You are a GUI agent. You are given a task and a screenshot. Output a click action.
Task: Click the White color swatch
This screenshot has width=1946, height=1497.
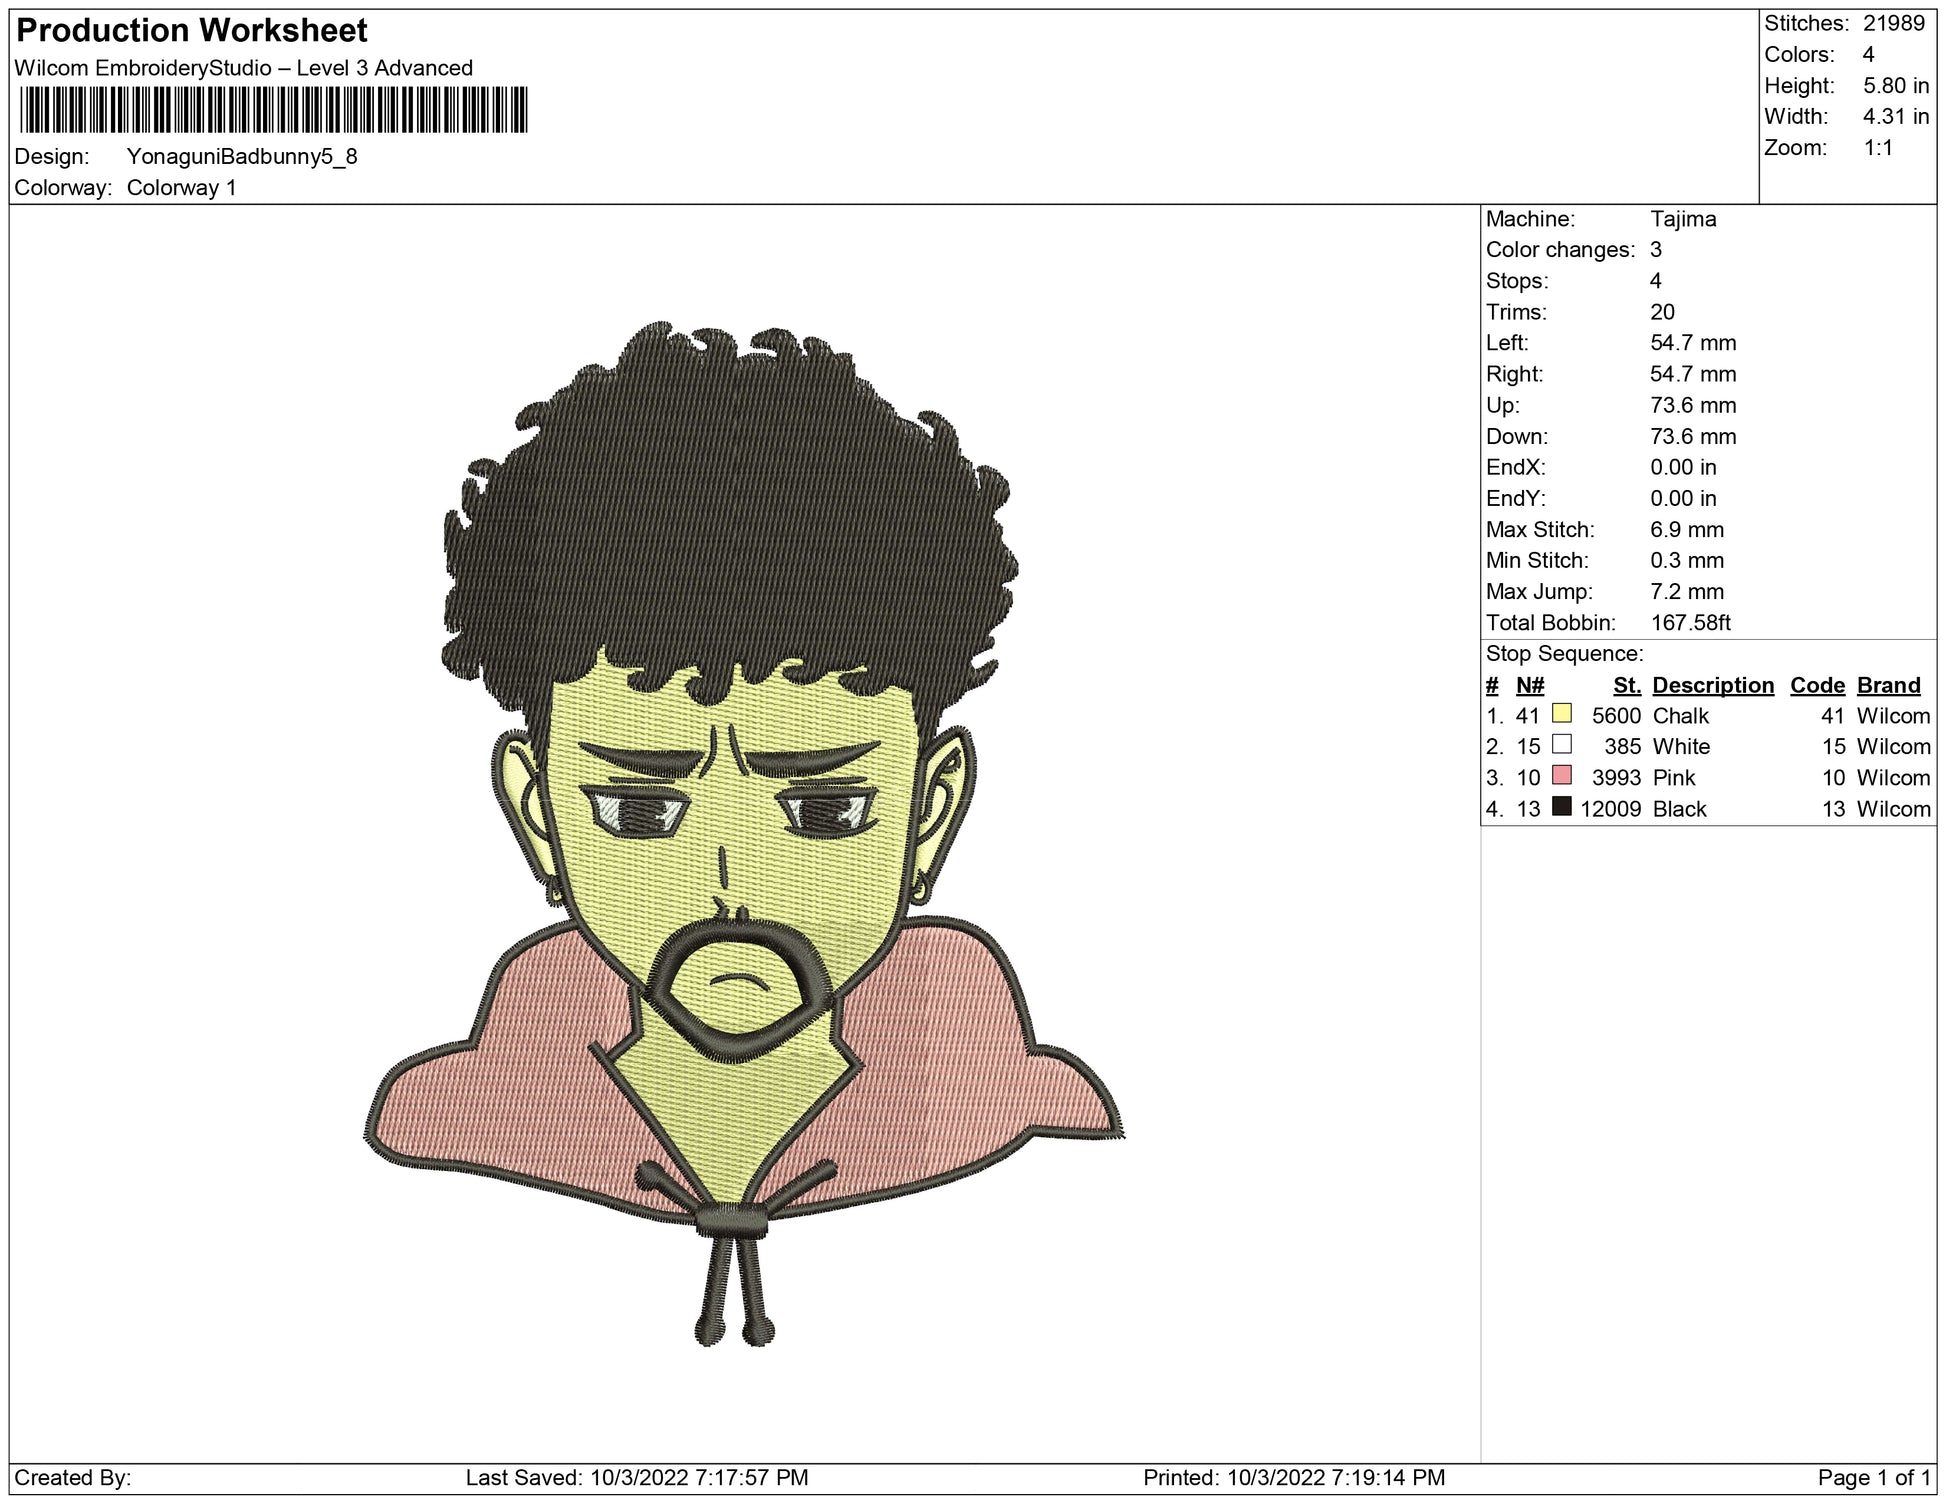pos(1561,745)
